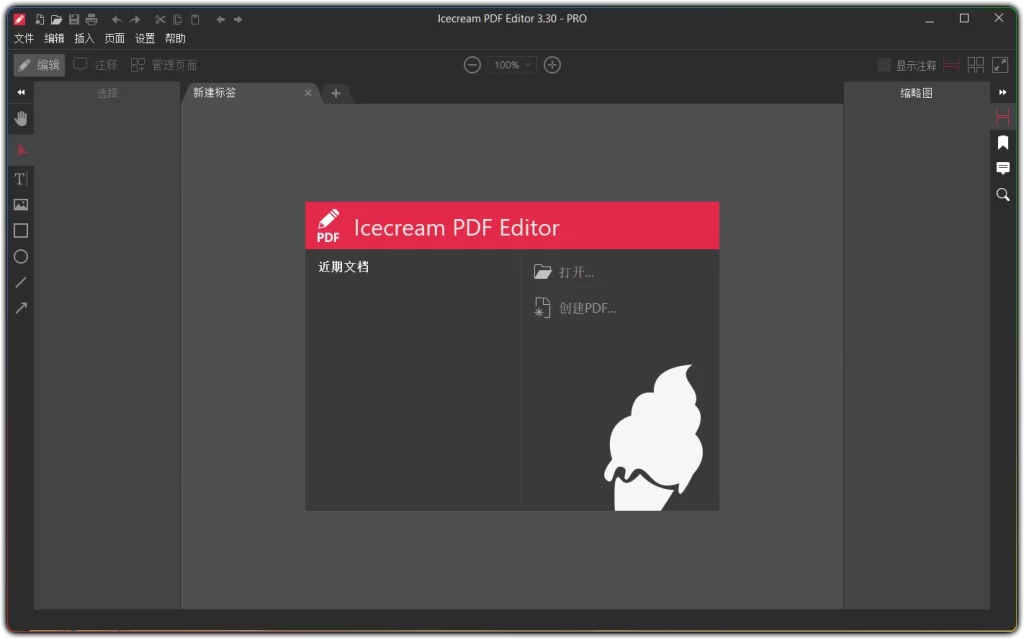Select the Arrow annotation tool
This screenshot has height=639, width=1024.
(20, 308)
